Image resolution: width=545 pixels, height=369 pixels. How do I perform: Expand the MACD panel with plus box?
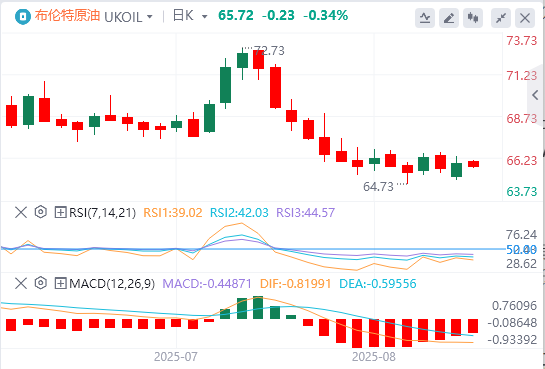point(60,284)
